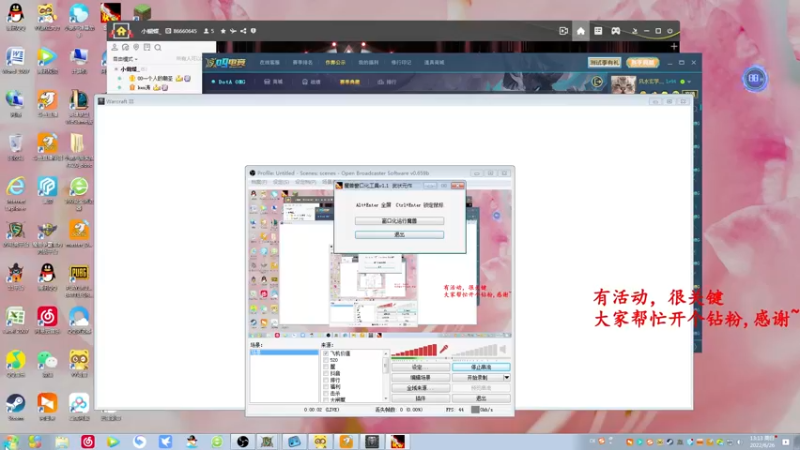The image size is (800, 450).
Task: Open home icon in YY top bar
Action: (x=581, y=31)
